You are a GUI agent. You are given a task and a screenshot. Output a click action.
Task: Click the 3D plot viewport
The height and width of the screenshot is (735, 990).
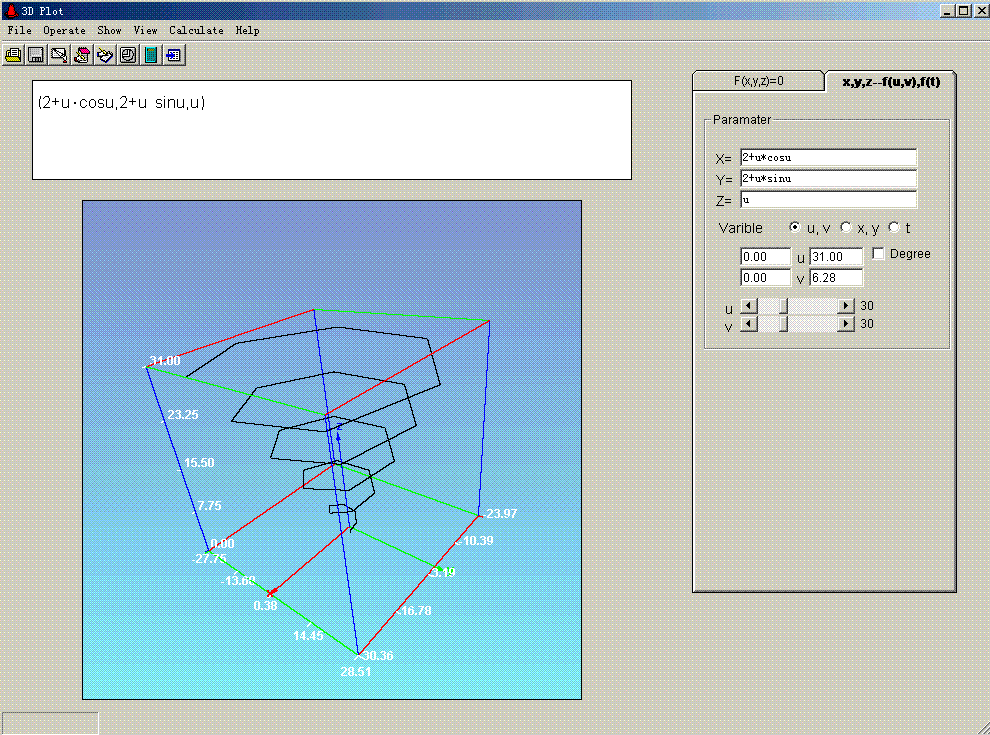pyautogui.click(x=332, y=450)
